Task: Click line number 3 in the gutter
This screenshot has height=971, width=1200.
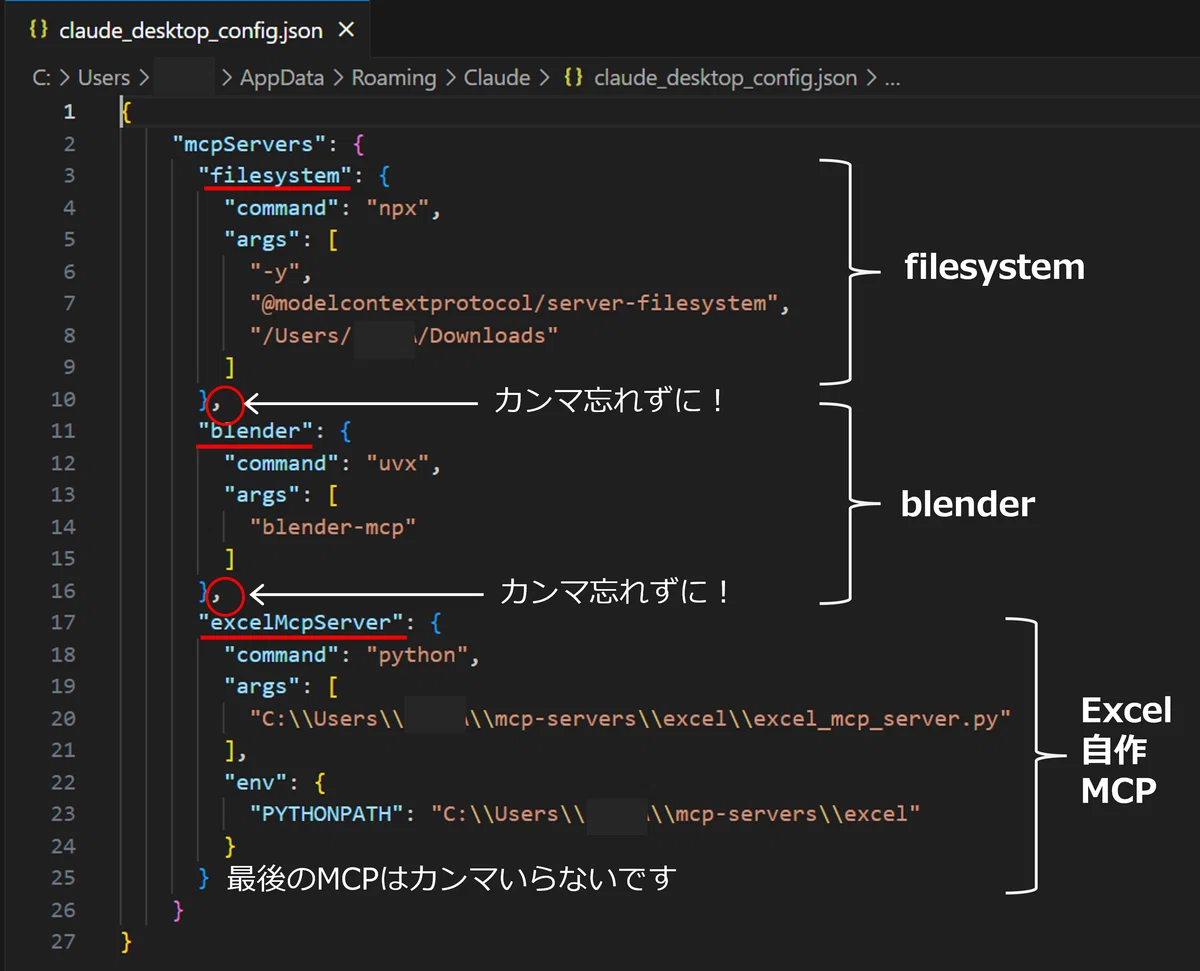Action: [x=69, y=176]
